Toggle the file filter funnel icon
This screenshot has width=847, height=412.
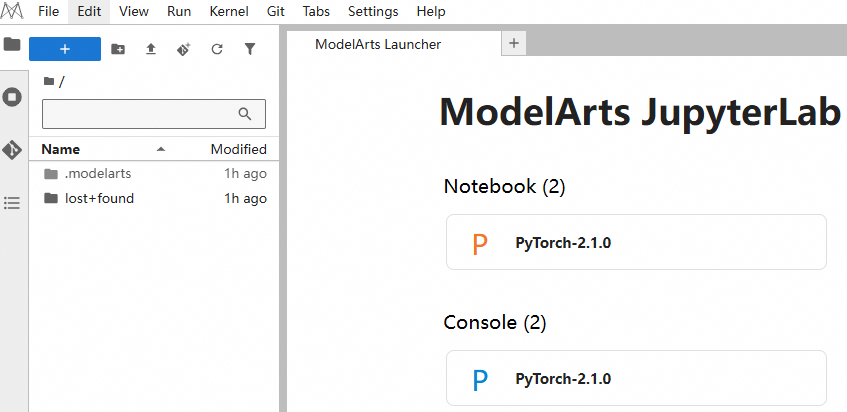pyautogui.click(x=250, y=50)
